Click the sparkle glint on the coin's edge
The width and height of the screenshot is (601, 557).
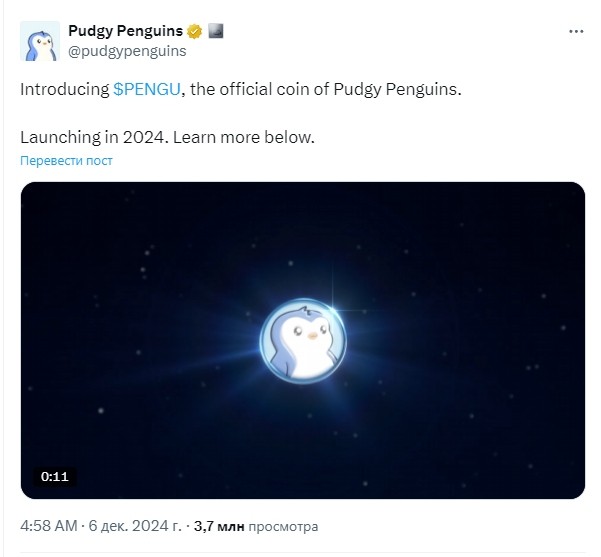point(333,308)
